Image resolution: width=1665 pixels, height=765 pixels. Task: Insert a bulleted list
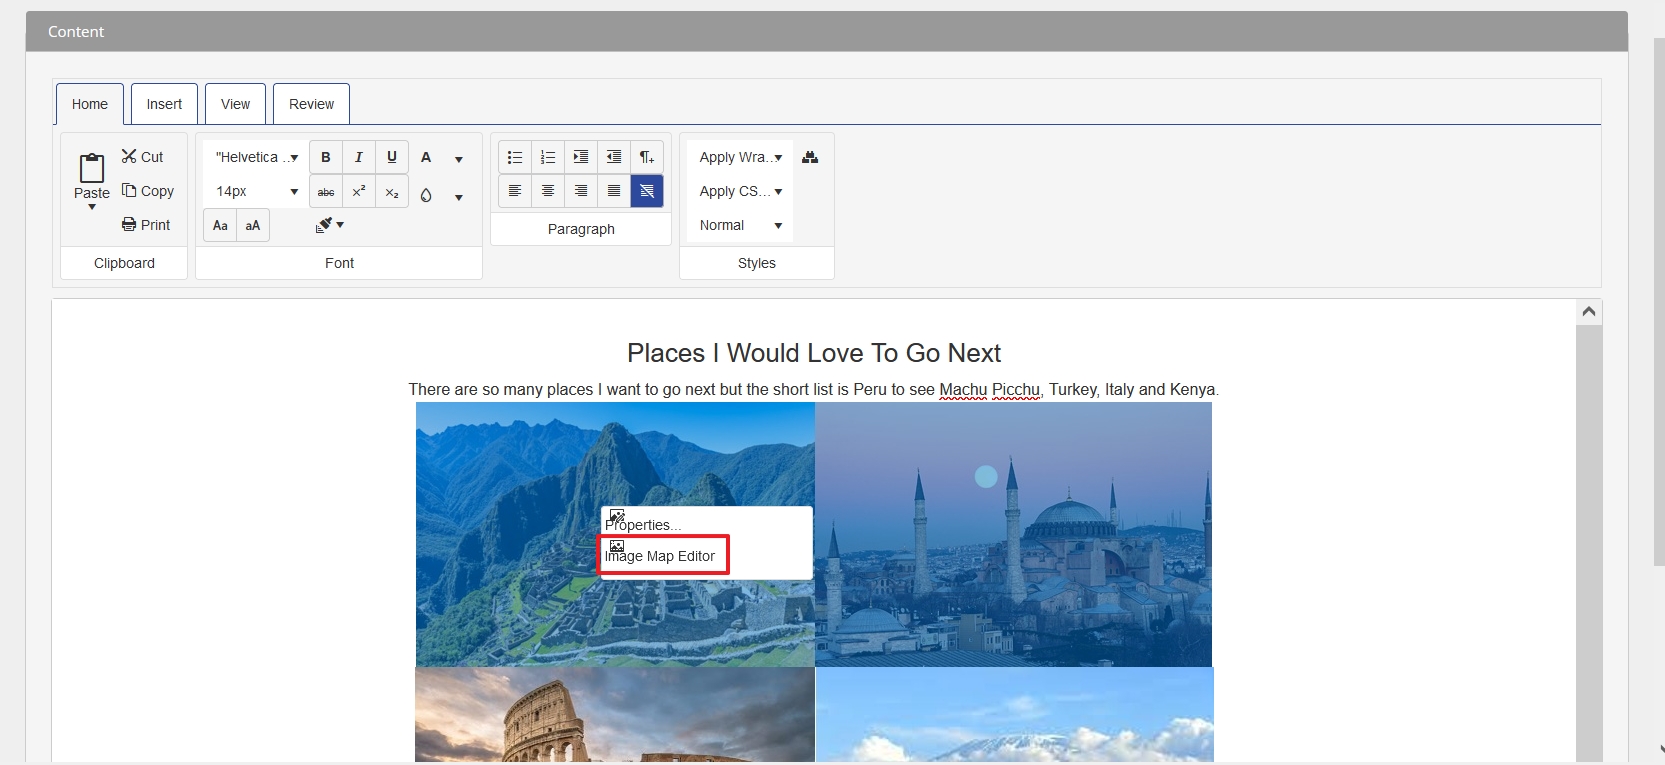click(515, 157)
